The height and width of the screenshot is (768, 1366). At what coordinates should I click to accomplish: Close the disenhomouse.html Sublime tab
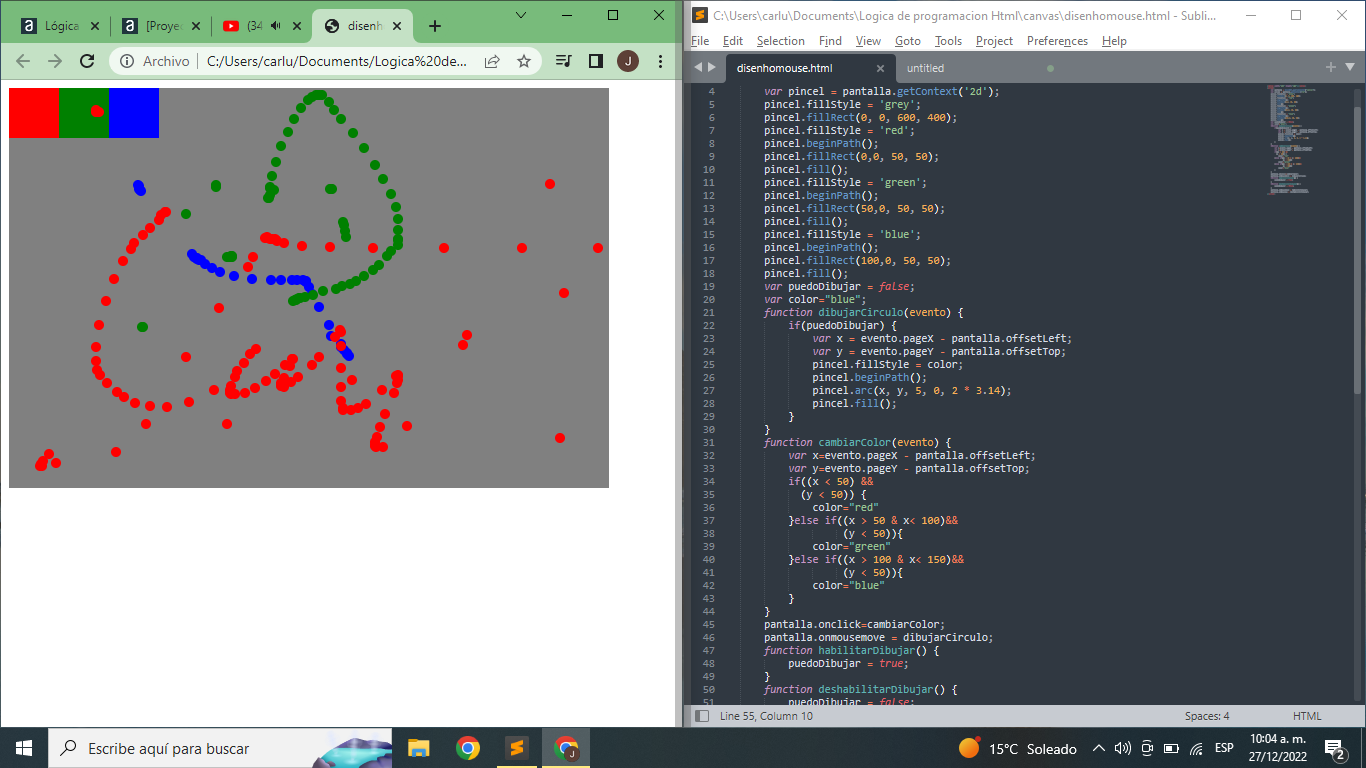click(x=880, y=68)
